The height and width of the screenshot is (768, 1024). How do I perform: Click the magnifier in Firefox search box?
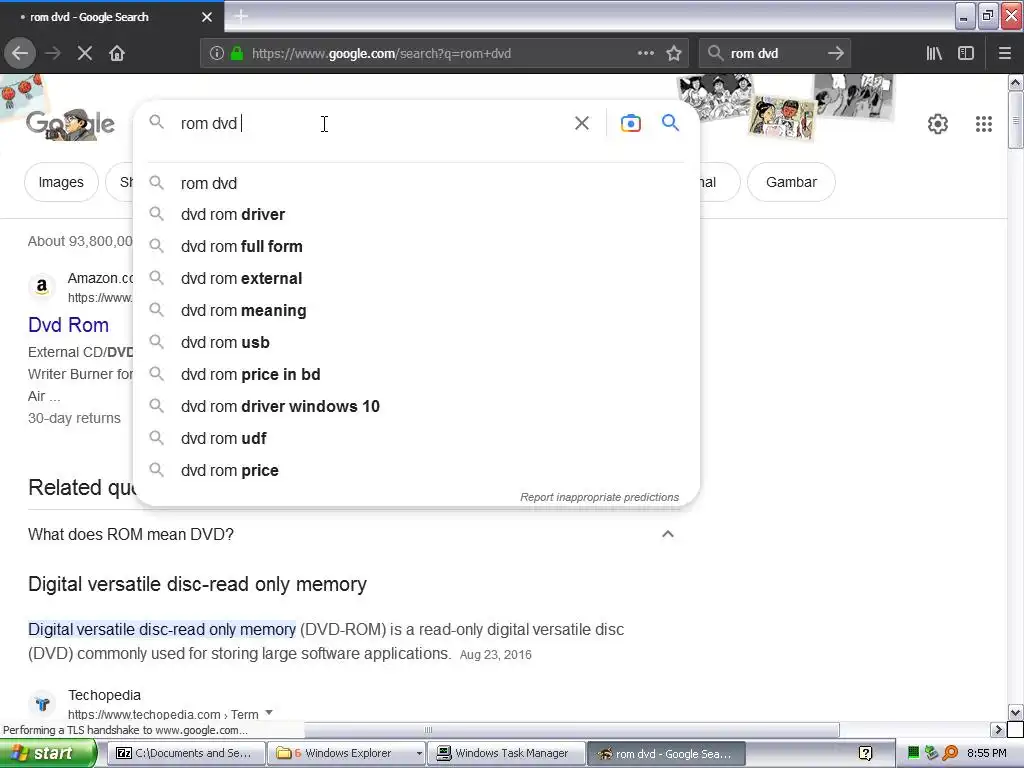(x=716, y=53)
